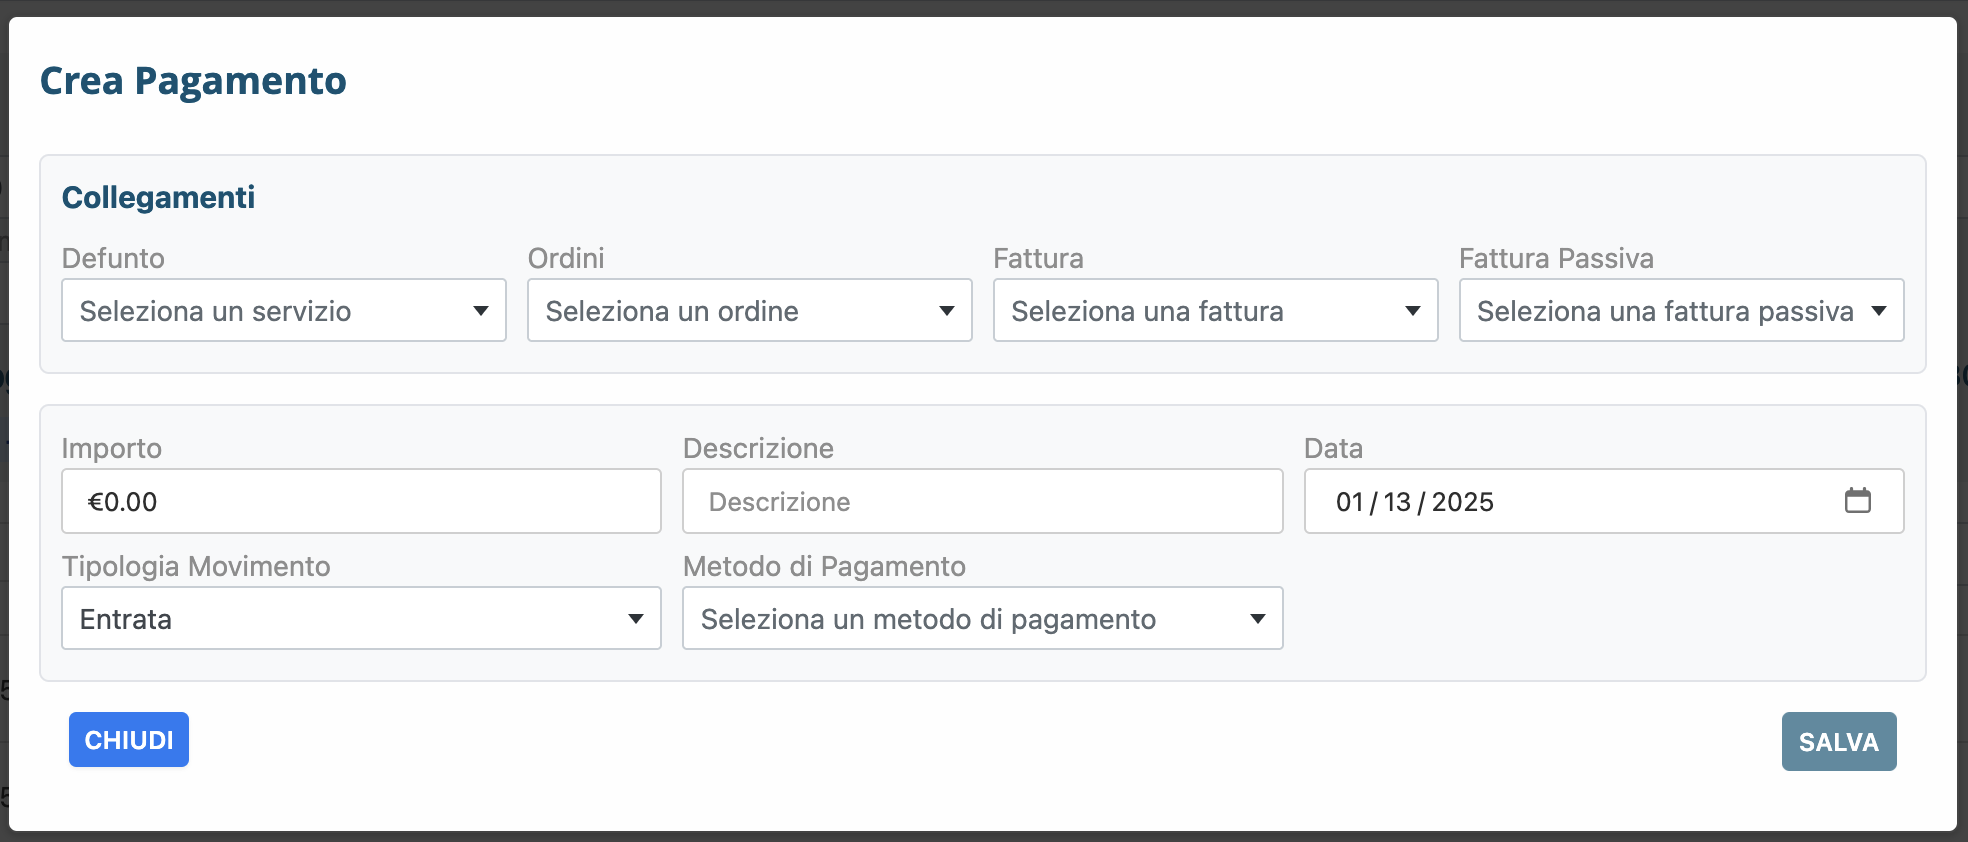Focus the Descrizione text input box
Screen dimensions: 1968x842
pos(982,502)
